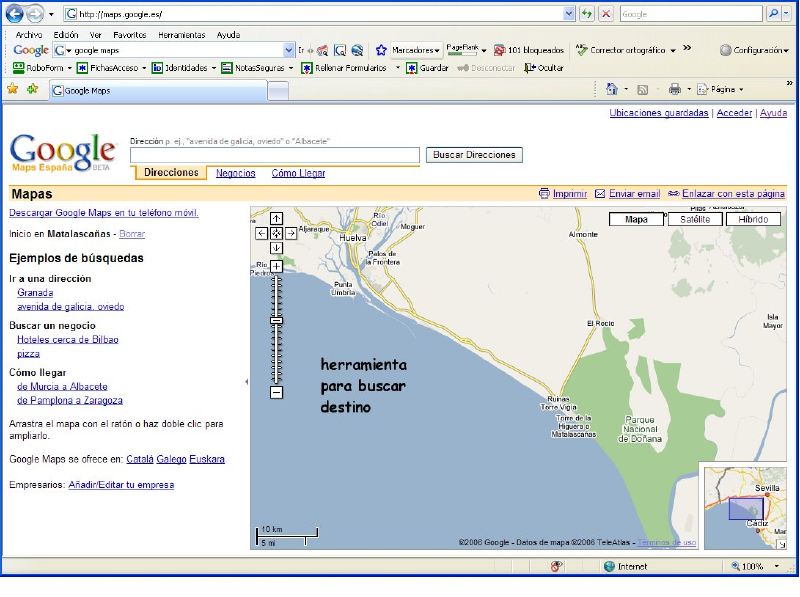Click the empty new tab button
Image resolution: width=800 pixels, height=597 pixels.
point(278,91)
